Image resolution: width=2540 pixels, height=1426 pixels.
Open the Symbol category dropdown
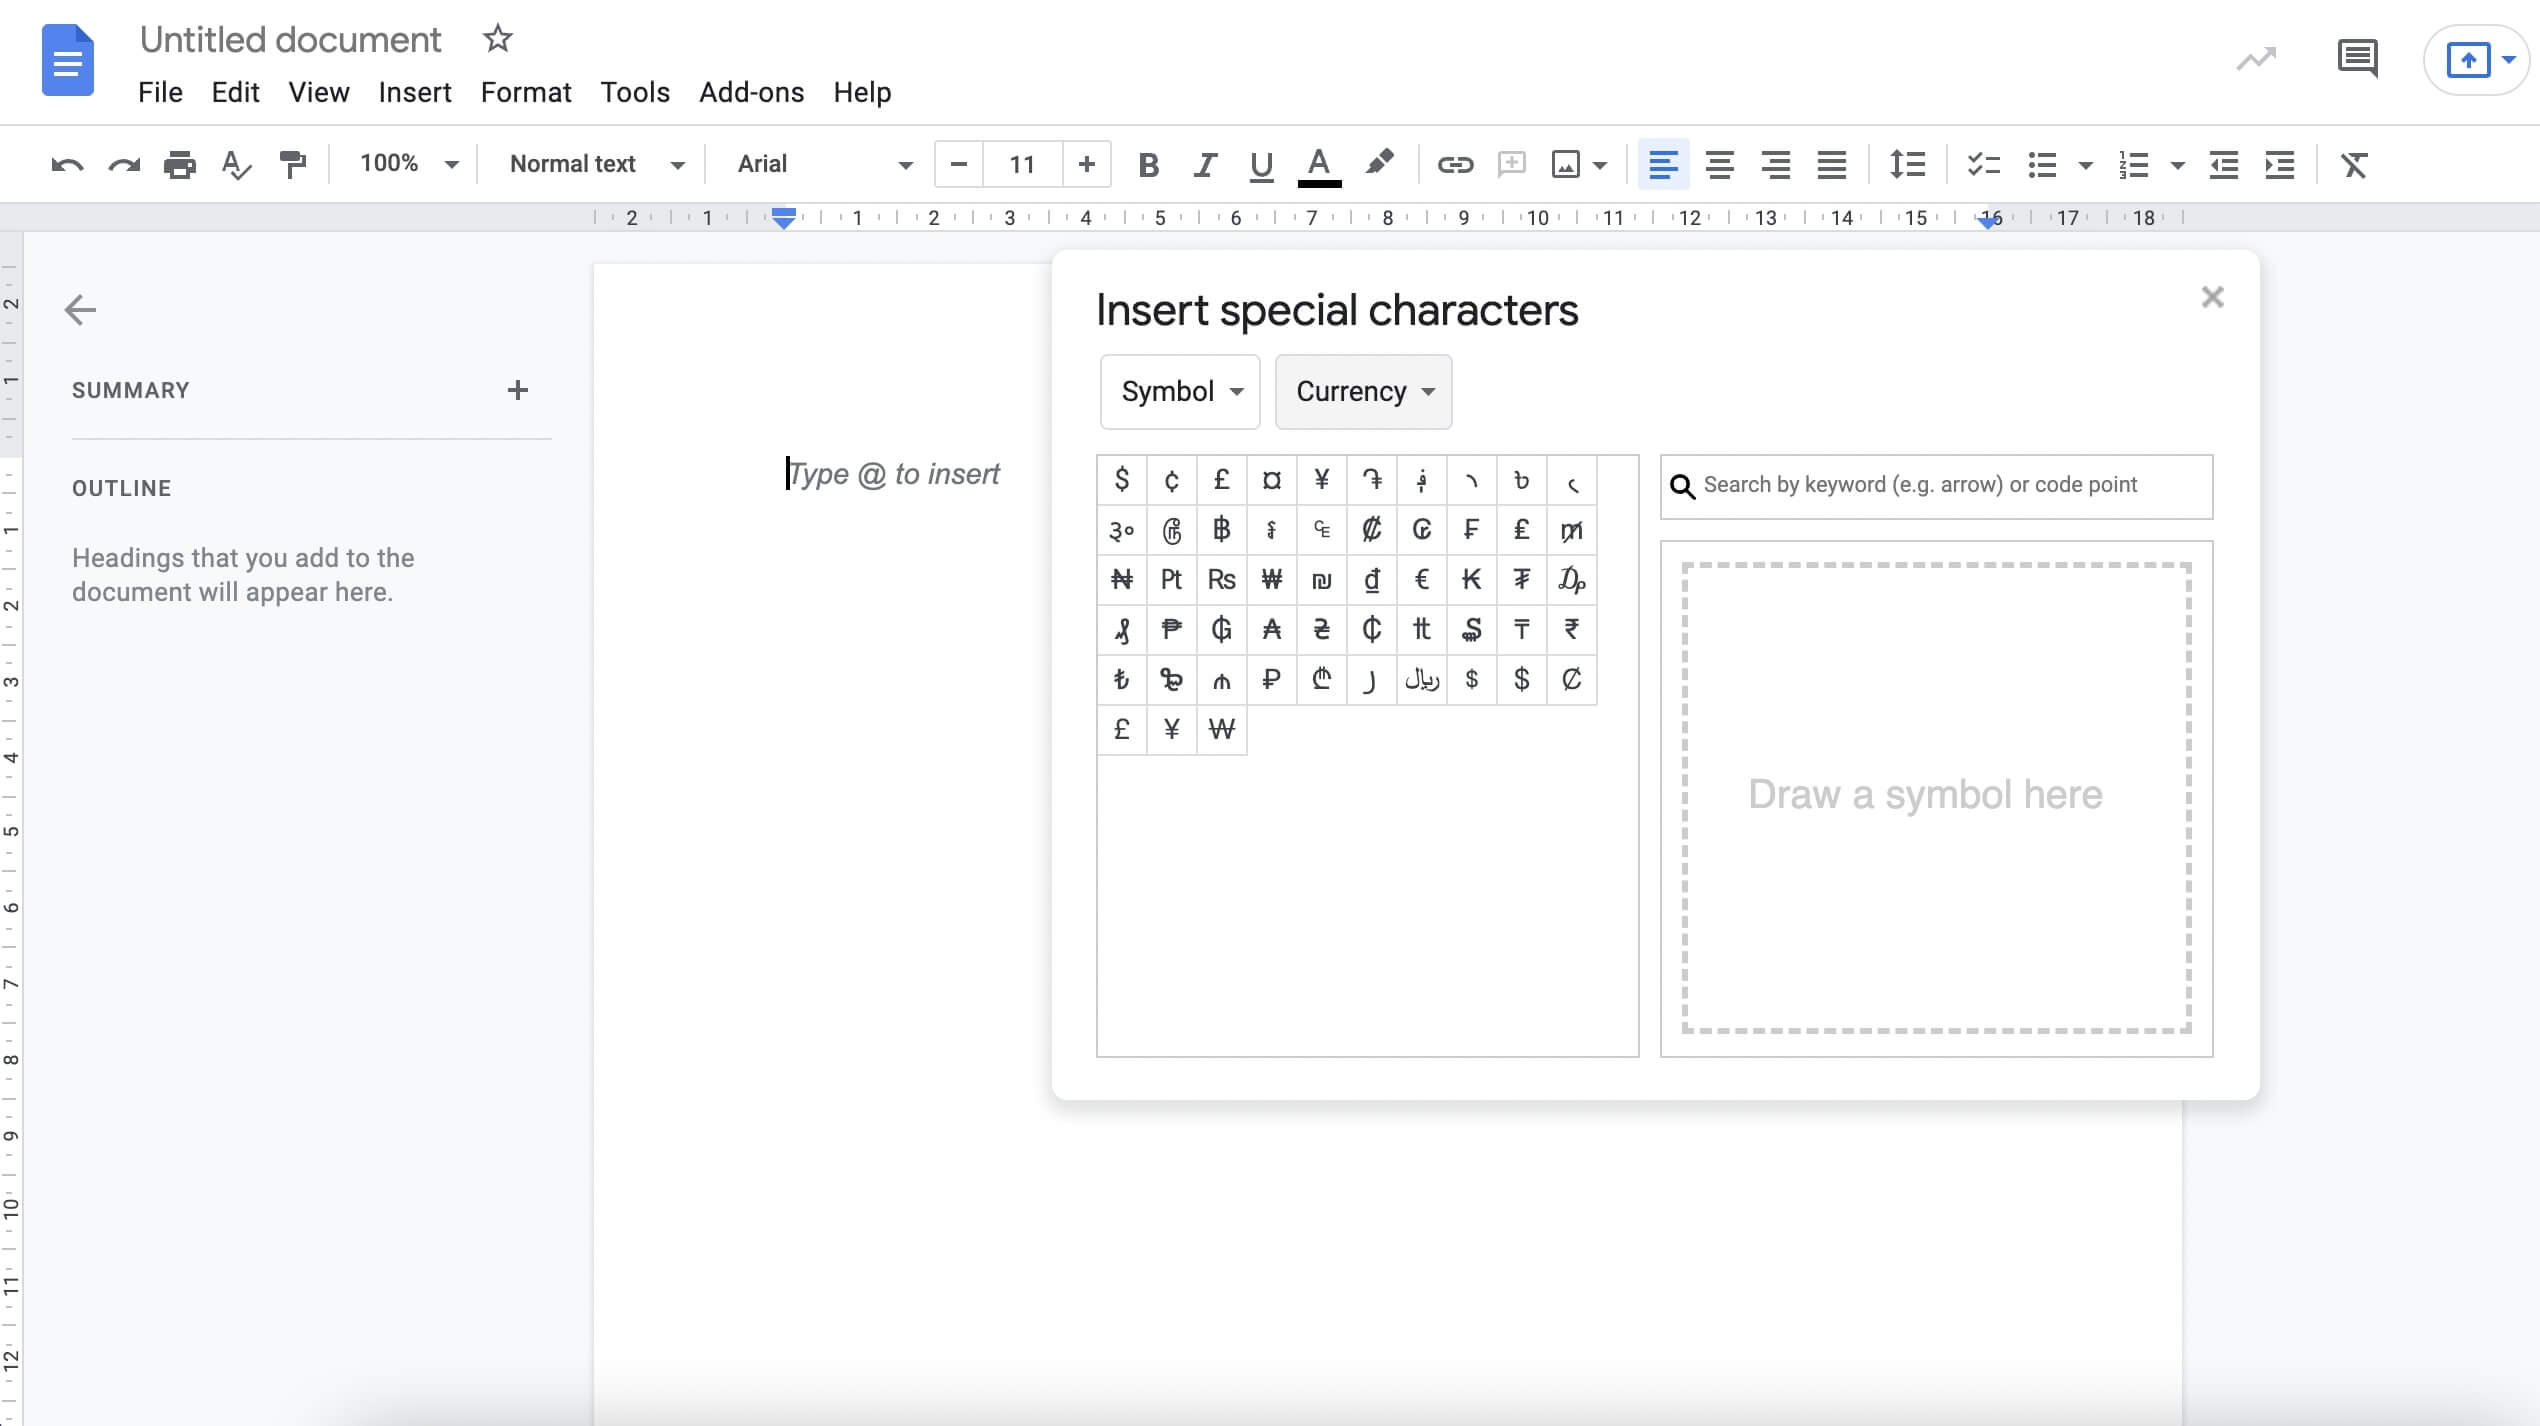pyautogui.click(x=1179, y=391)
